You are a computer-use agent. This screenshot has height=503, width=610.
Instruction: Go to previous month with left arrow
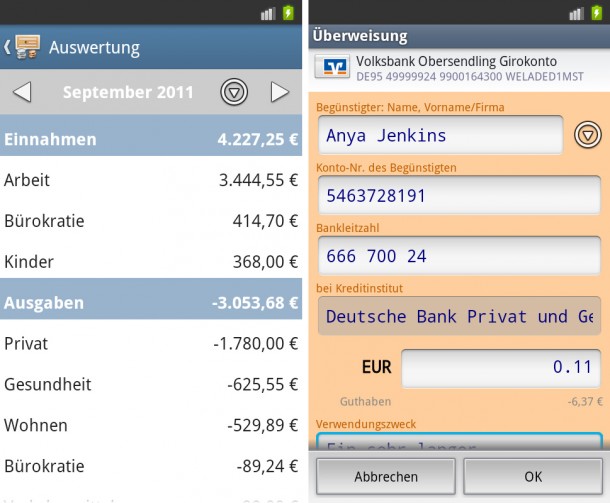[x=22, y=93]
